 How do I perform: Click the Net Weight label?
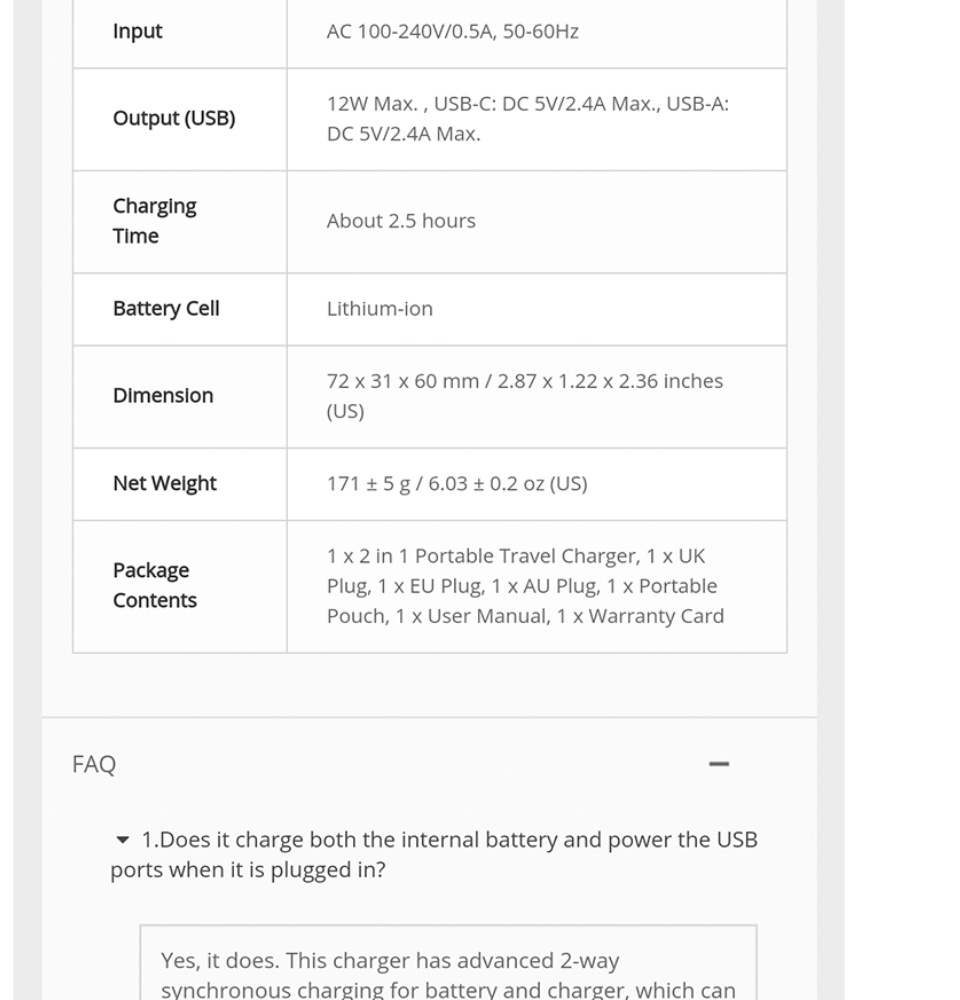[x=165, y=483]
